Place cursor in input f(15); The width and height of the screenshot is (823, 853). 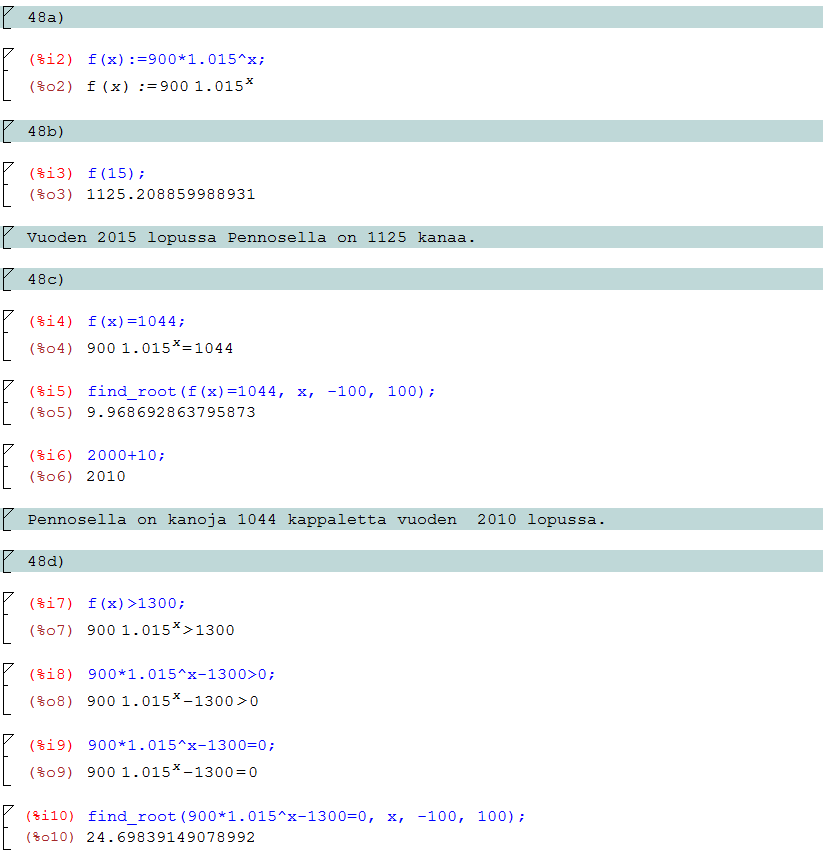(x=116, y=174)
